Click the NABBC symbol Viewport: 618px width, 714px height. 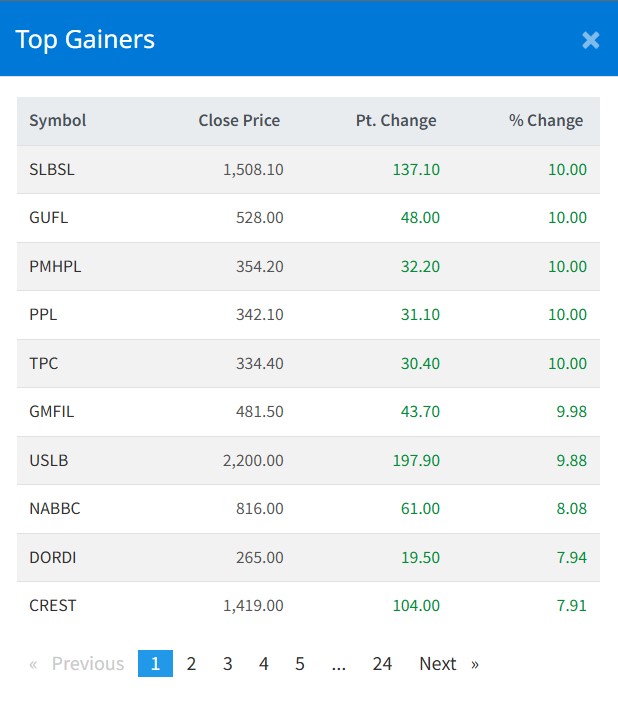55,509
